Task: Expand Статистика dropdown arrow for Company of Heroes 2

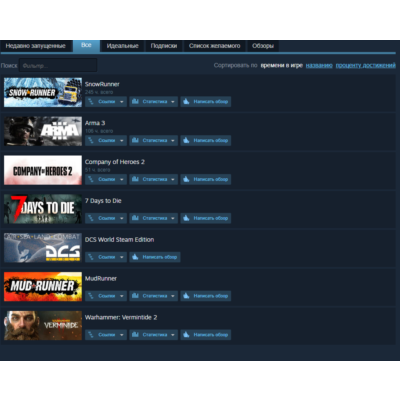Action: point(173,180)
